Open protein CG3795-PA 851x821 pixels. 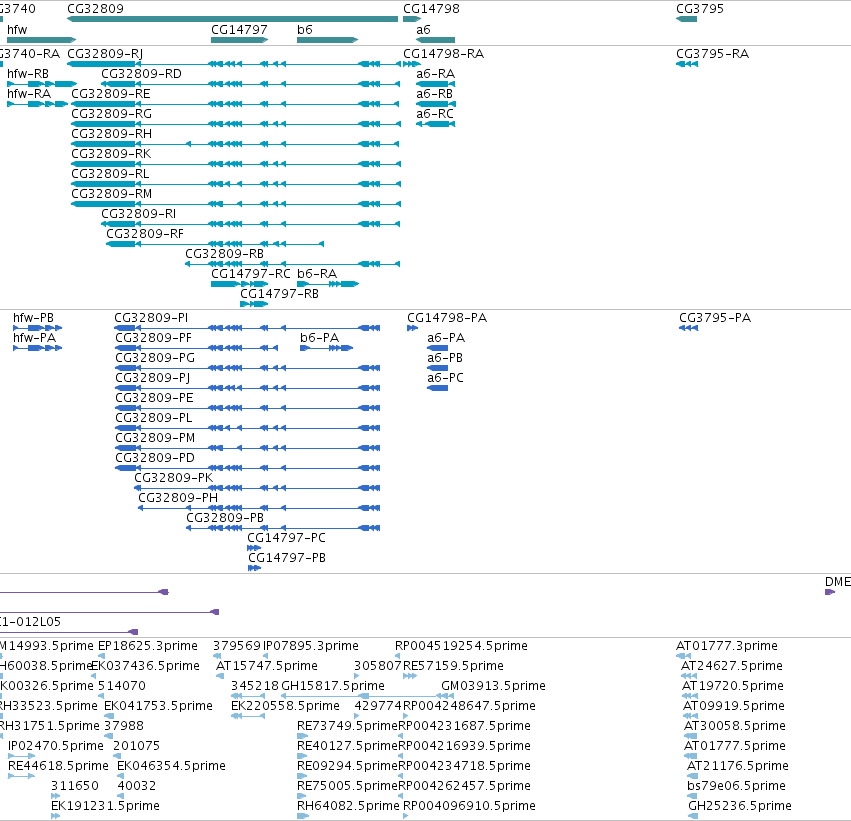[x=689, y=328]
